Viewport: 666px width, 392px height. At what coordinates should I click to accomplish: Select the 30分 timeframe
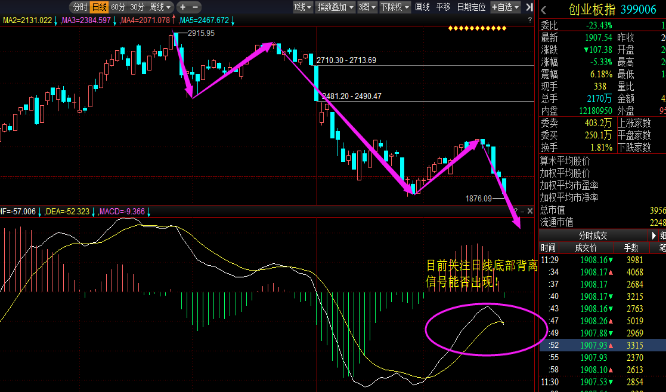137,7
